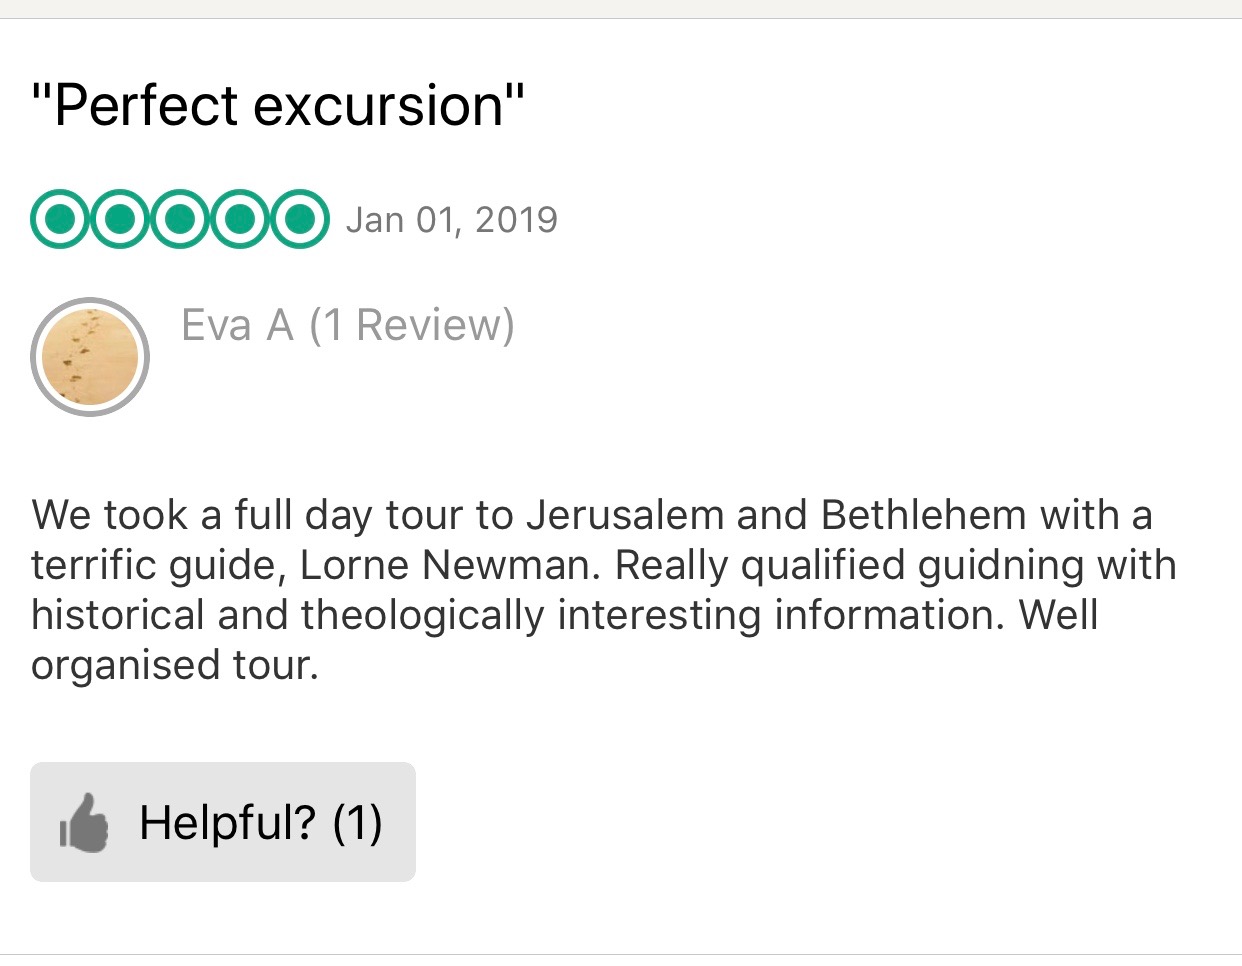Open the "(1 Review)" count link
Viewport: 1242px width, 966px height.
412,325
